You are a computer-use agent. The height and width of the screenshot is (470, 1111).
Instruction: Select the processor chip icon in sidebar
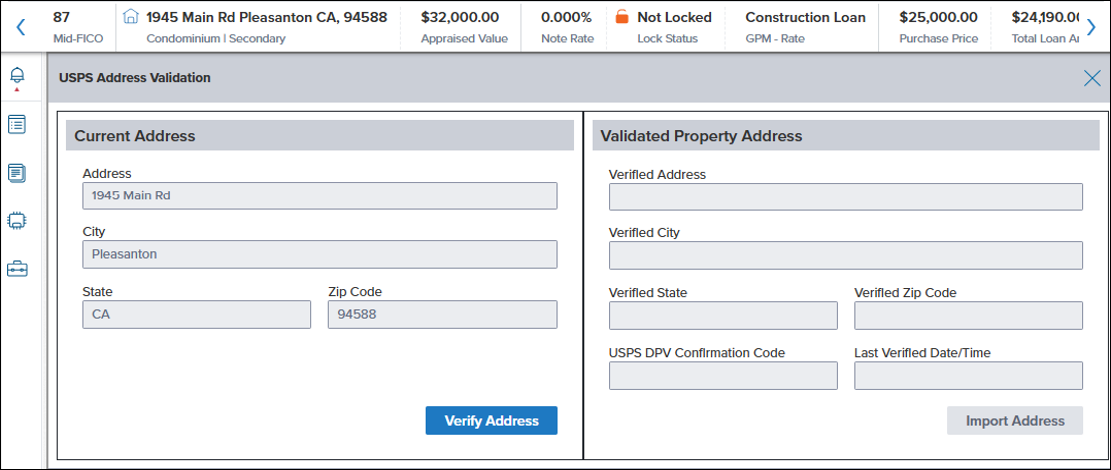[17, 220]
